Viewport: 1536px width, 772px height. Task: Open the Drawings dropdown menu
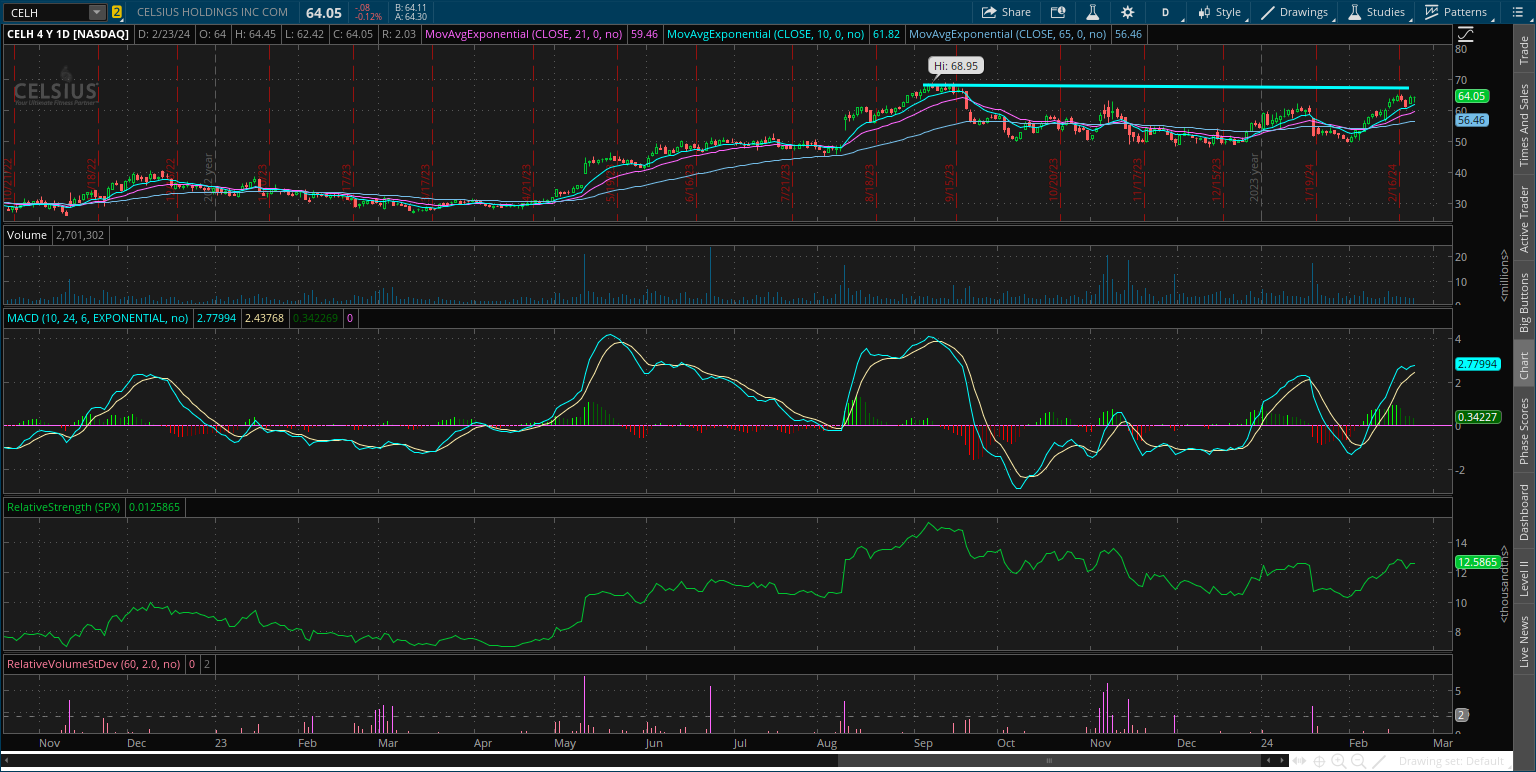(1295, 12)
